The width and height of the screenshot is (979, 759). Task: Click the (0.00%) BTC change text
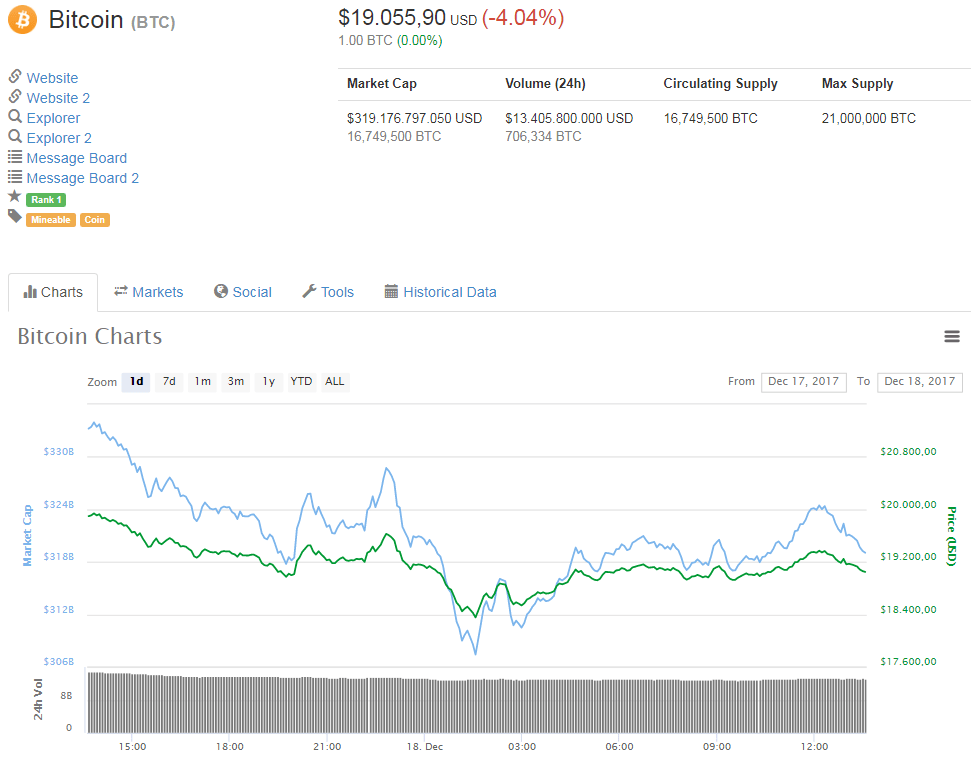point(420,41)
